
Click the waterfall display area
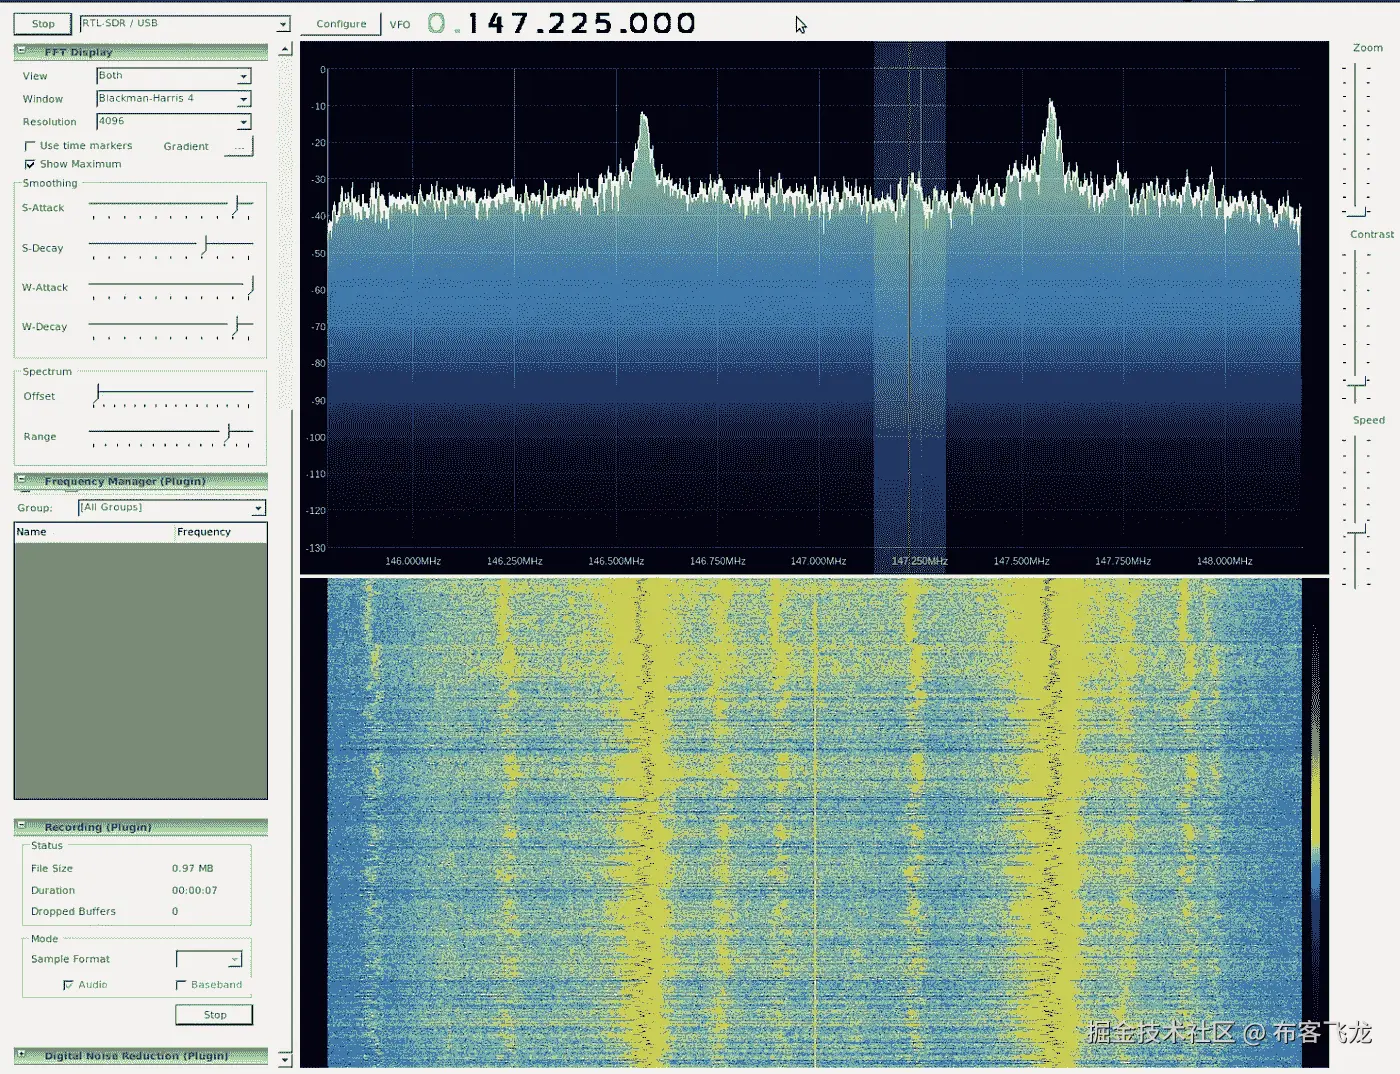(x=814, y=822)
